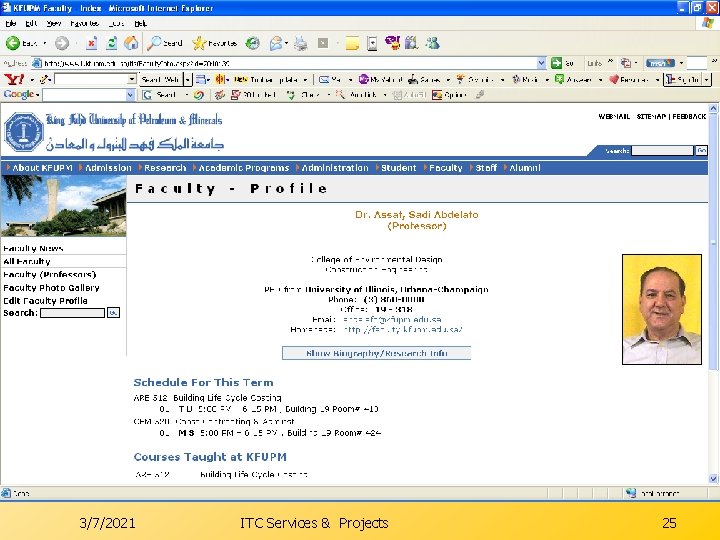Click the Yahoo Mail envelope button
The width and height of the screenshot is (720, 540).
tap(330, 79)
